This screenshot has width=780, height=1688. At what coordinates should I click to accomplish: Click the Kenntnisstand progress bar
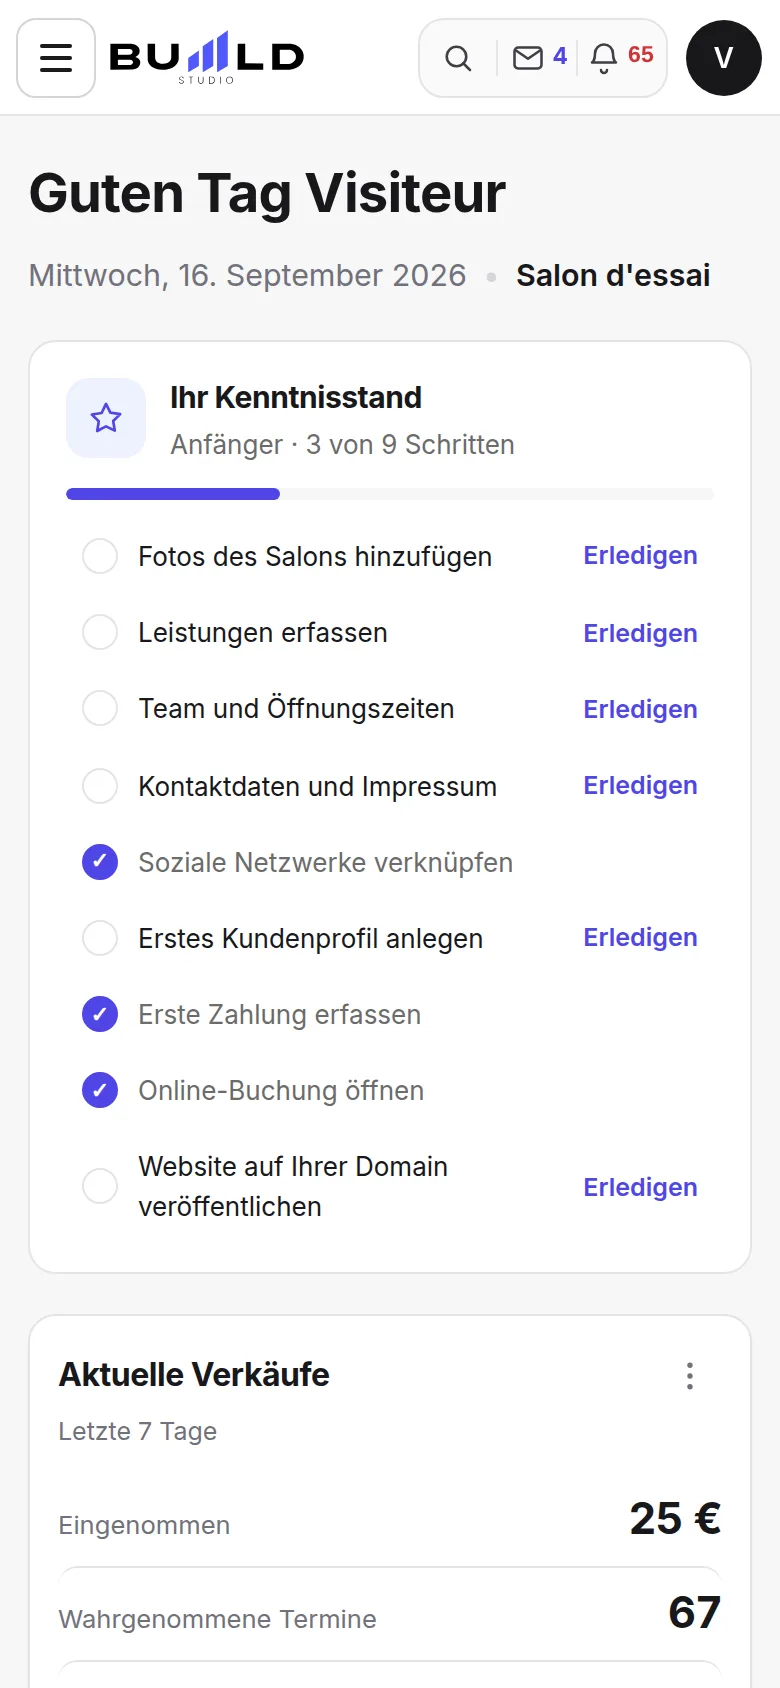point(390,494)
